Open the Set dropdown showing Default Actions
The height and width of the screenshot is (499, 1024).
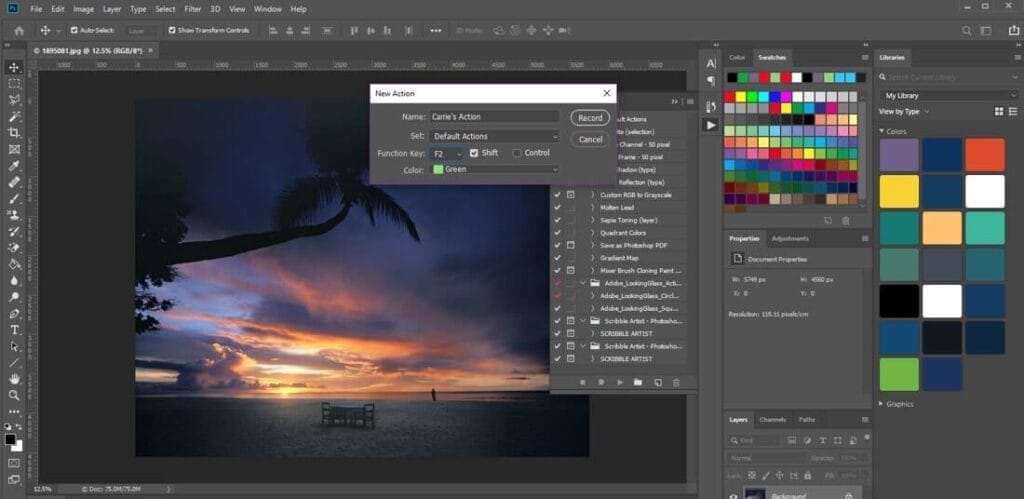(x=494, y=136)
